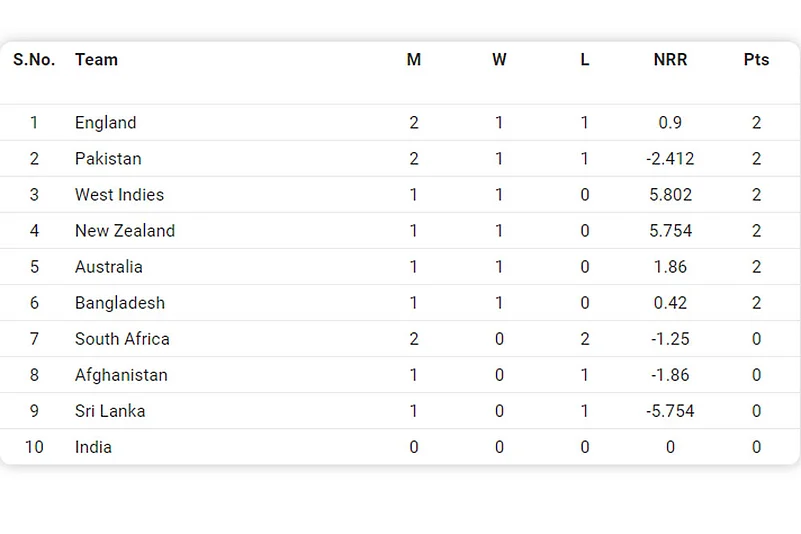Open the Afghanistan team entry
This screenshot has height=534, width=801.
pyautogui.click(x=121, y=375)
